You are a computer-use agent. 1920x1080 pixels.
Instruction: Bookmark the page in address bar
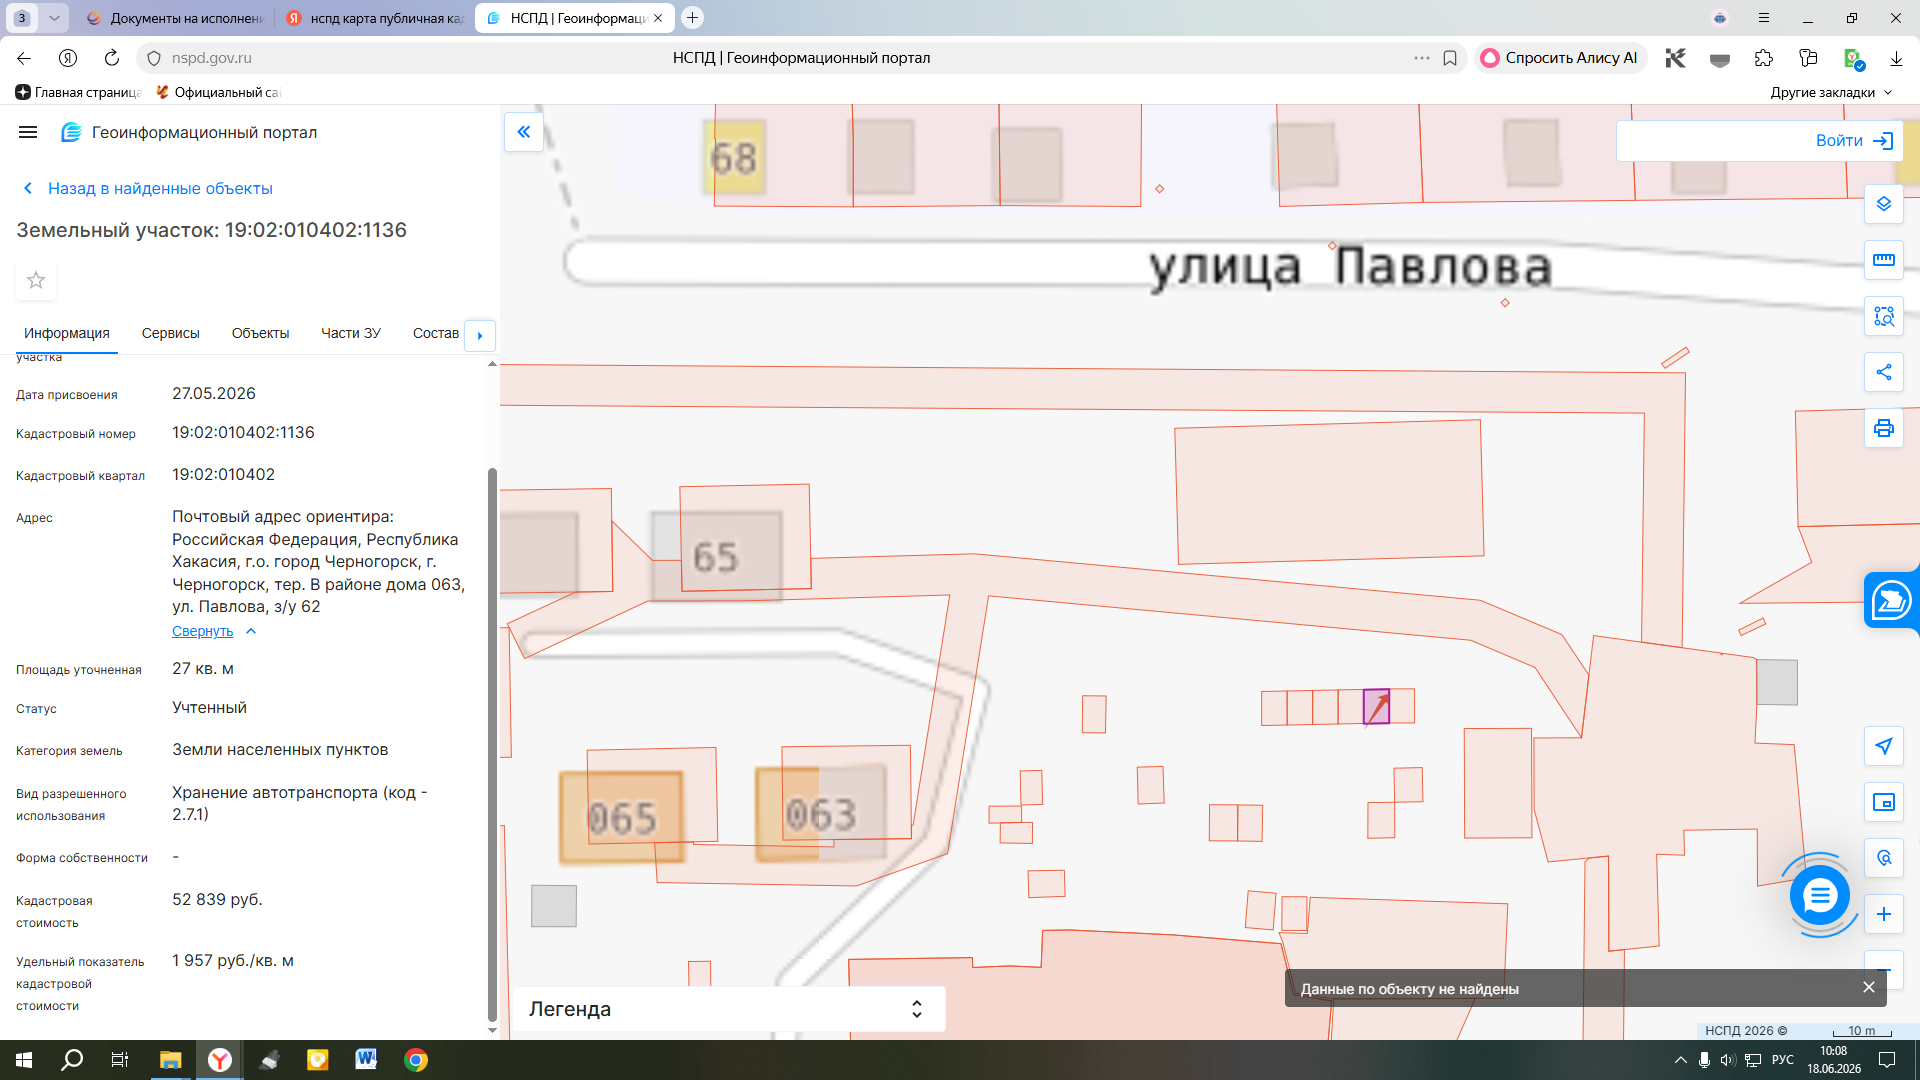pyautogui.click(x=1450, y=58)
